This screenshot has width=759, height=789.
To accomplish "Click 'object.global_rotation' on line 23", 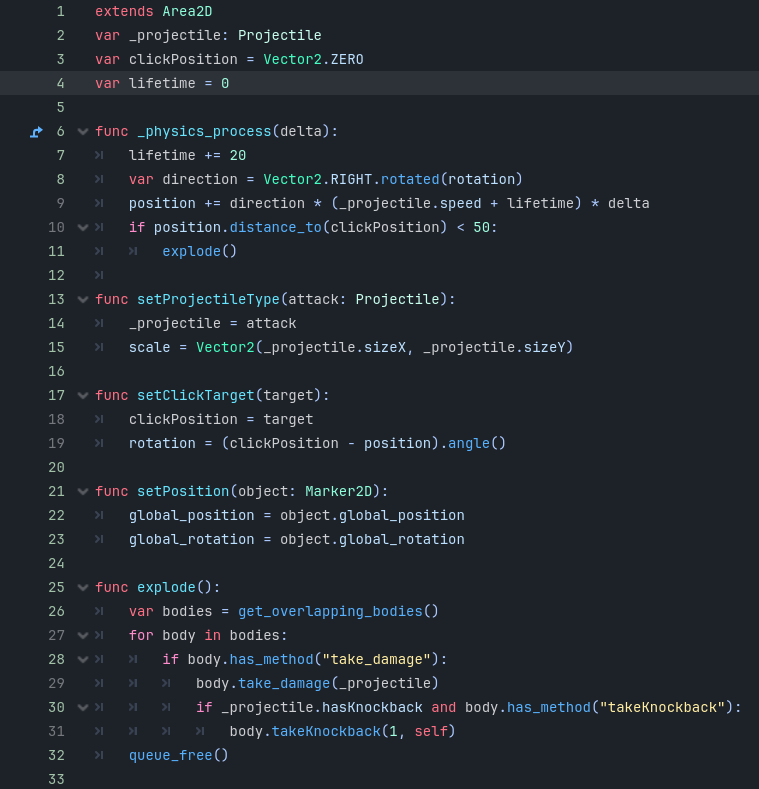I will point(372,539).
